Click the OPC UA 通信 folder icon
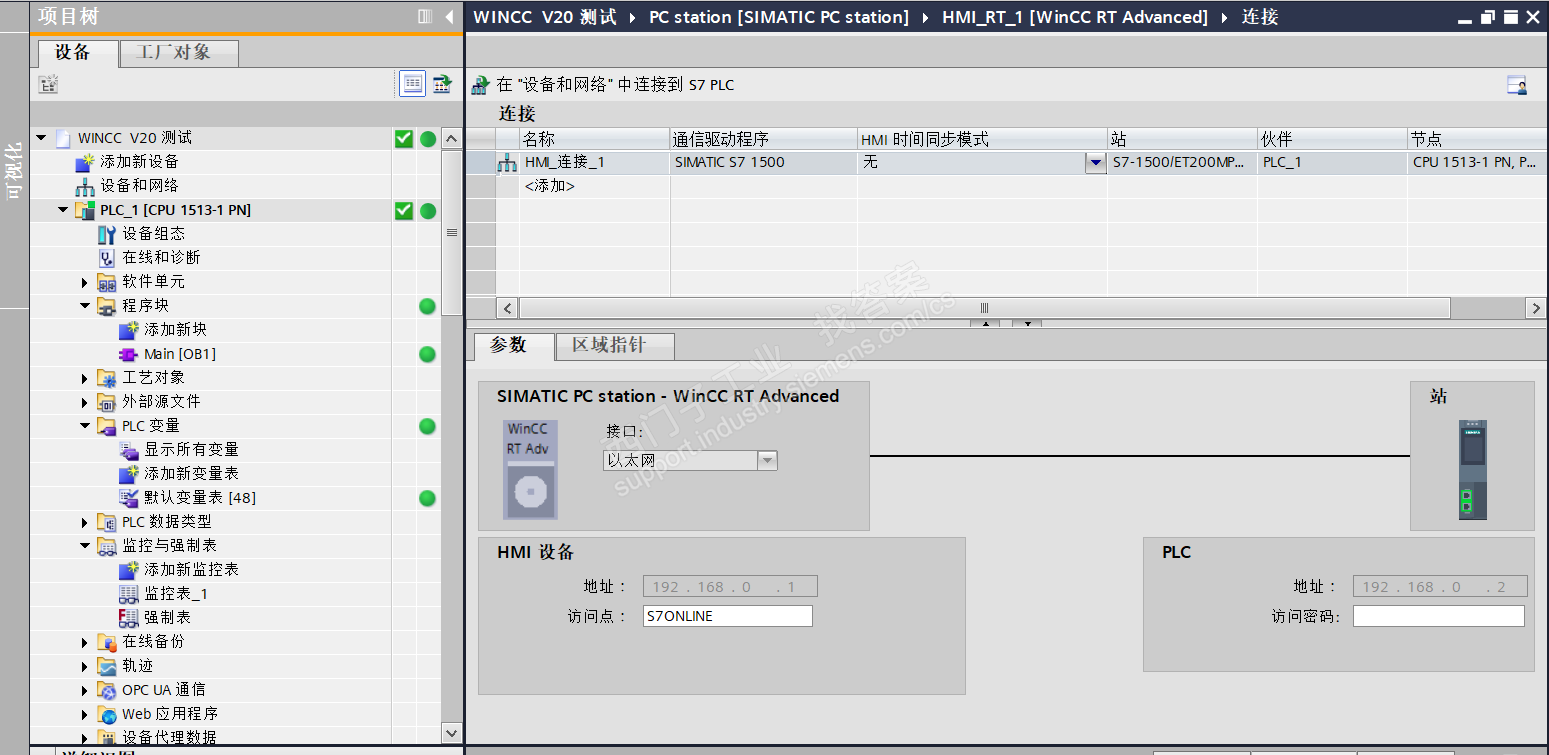The width and height of the screenshot is (1549, 755). pyautogui.click(x=107, y=690)
